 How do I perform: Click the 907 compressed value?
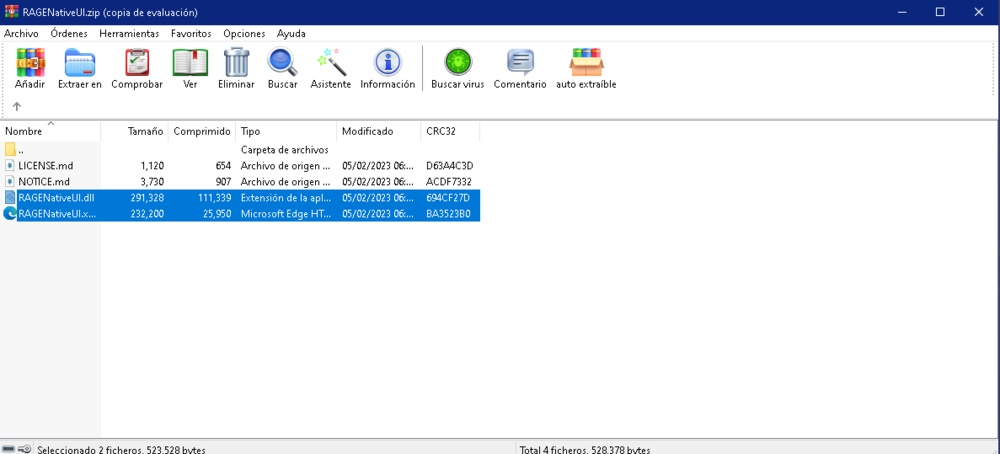[223, 182]
